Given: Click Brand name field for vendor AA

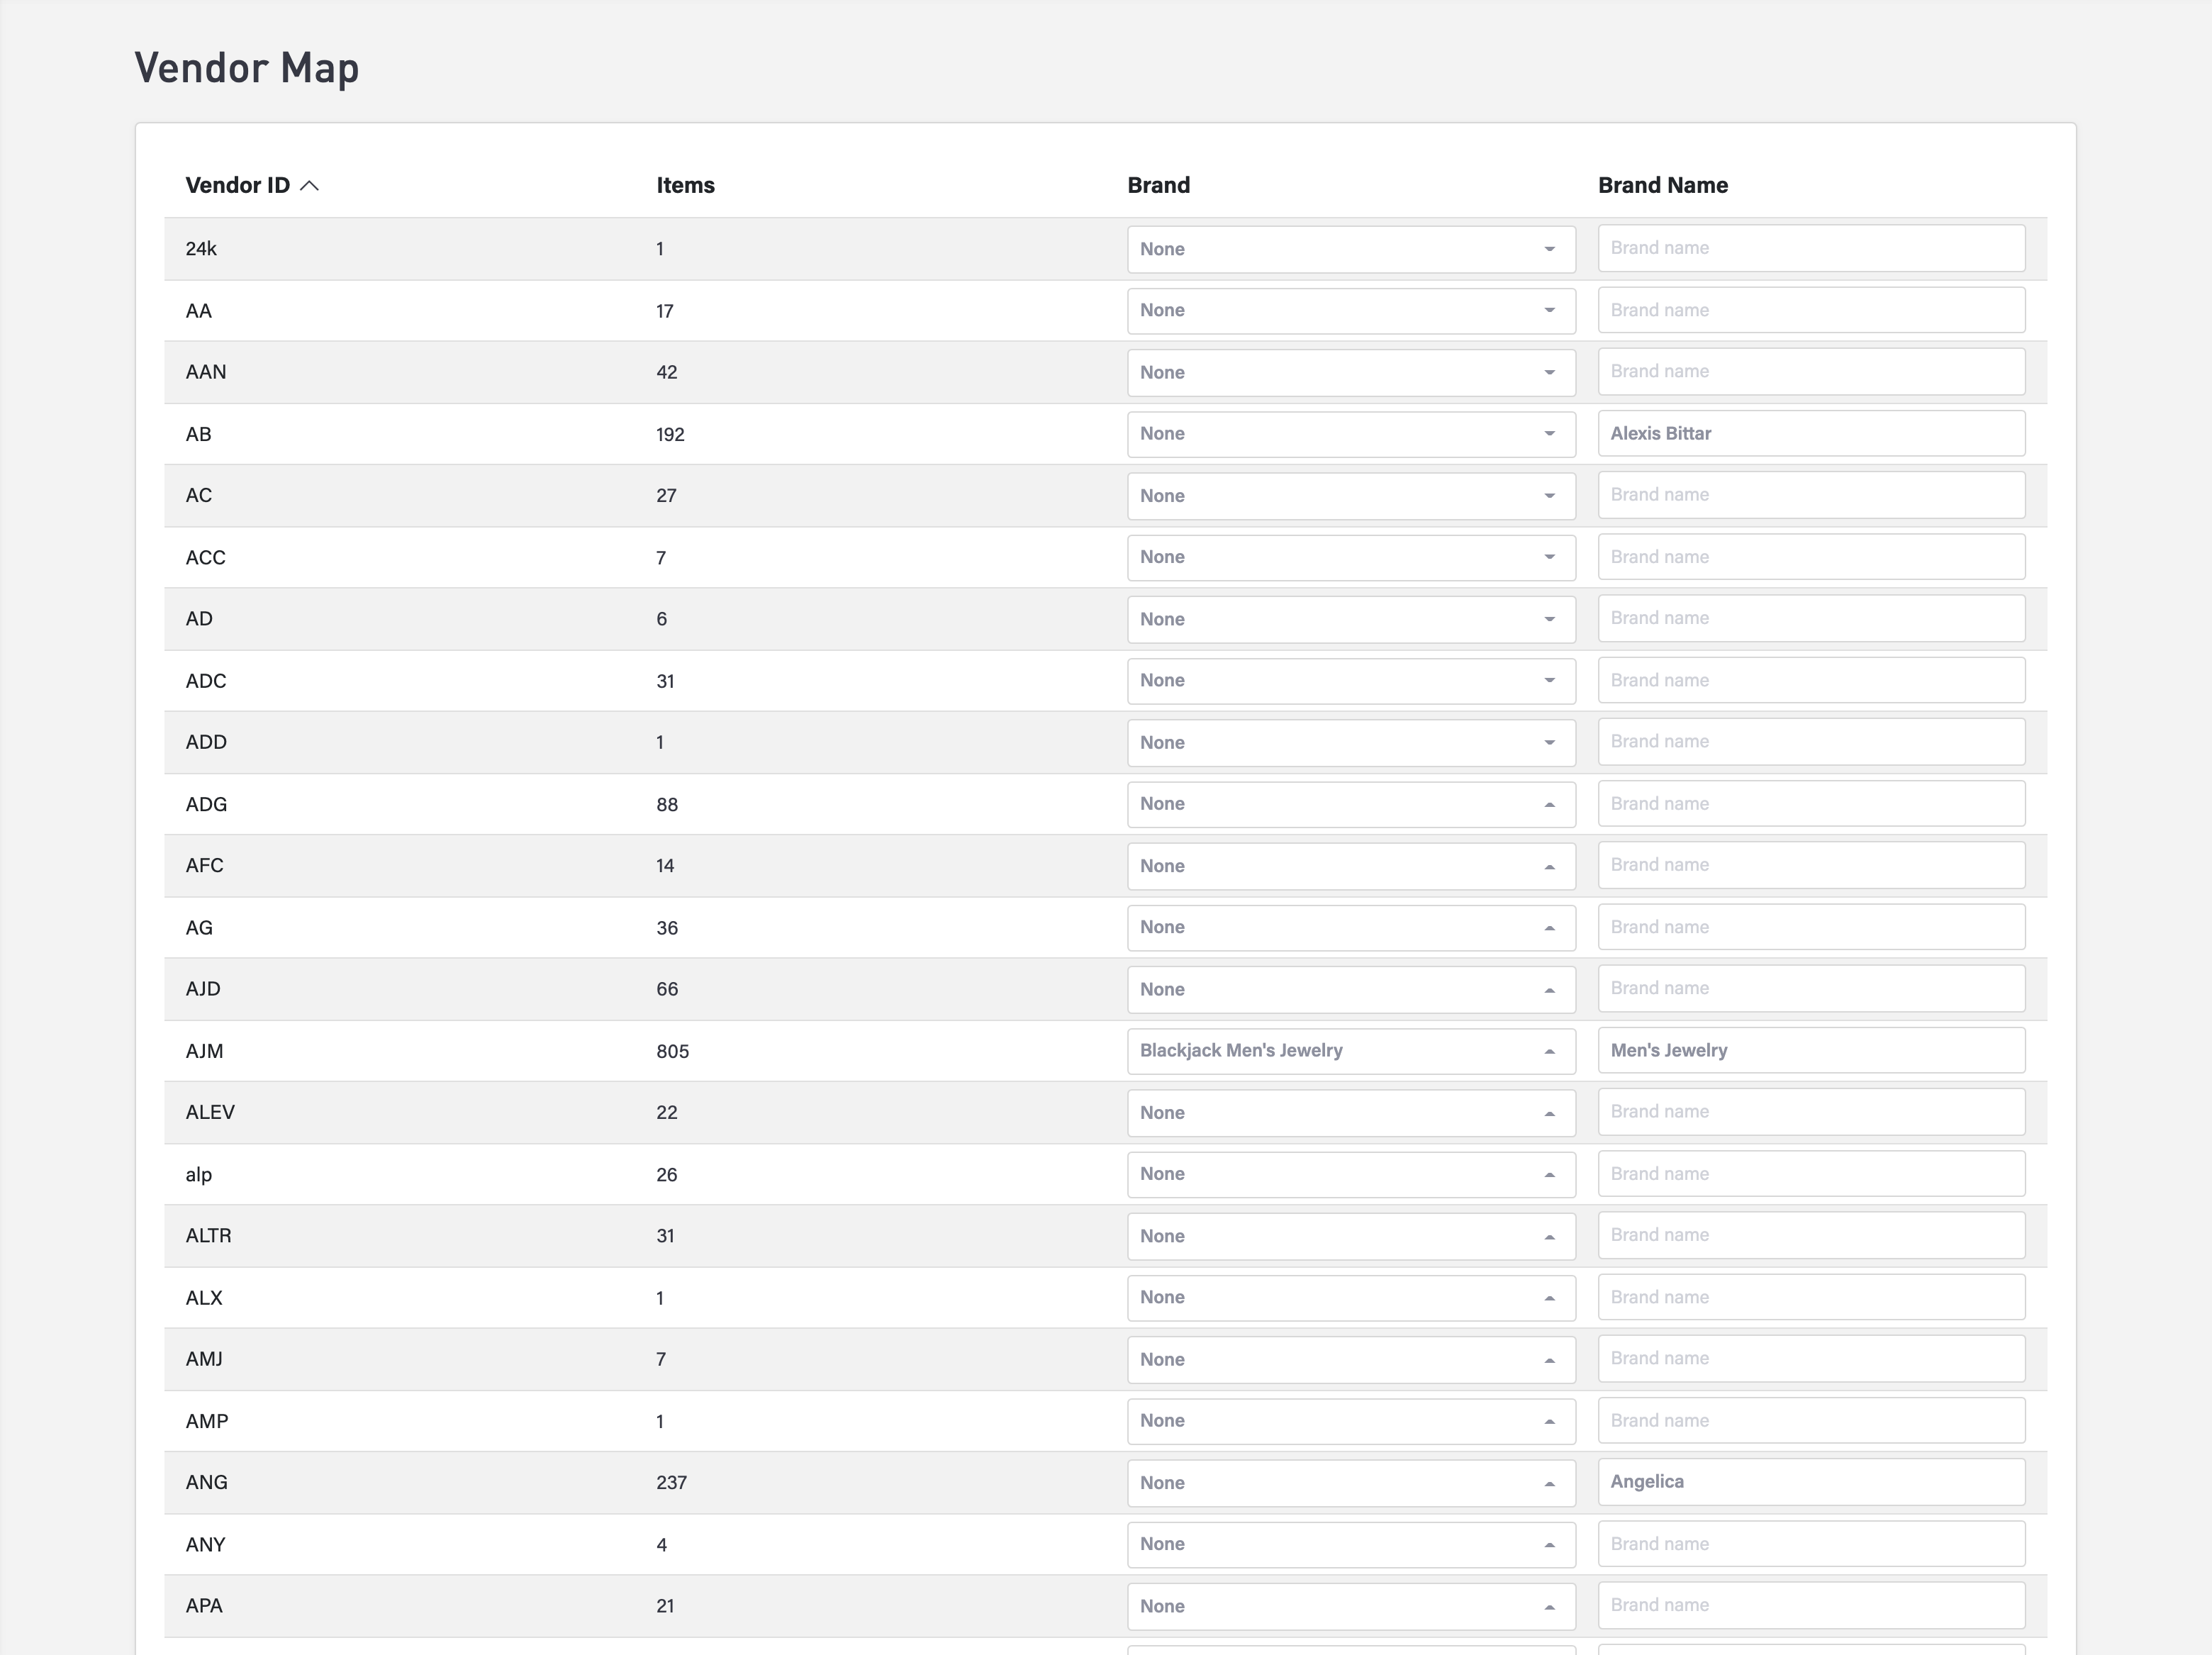Looking at the screenshot, I should pyautogui.click(x=1810, y=310).
